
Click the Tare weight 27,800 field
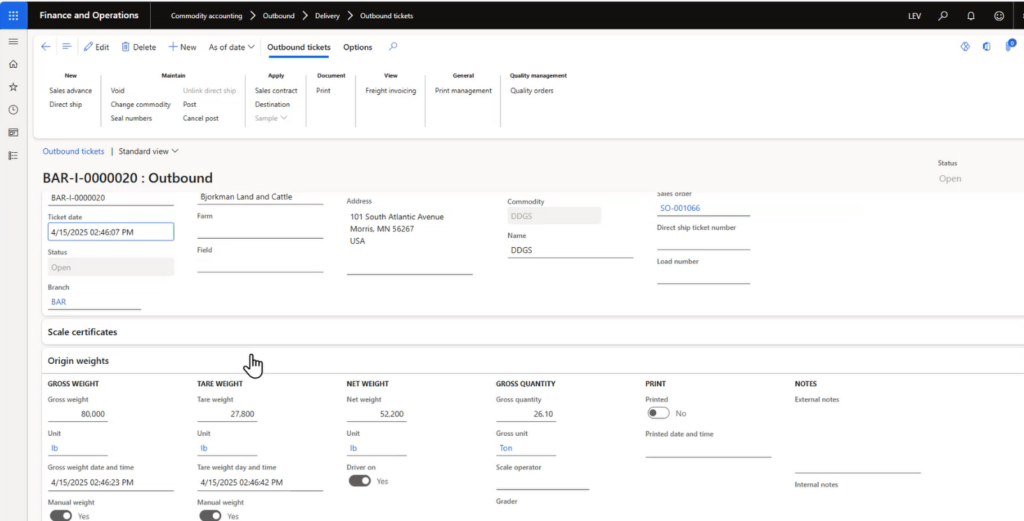(x=227, y=414)
